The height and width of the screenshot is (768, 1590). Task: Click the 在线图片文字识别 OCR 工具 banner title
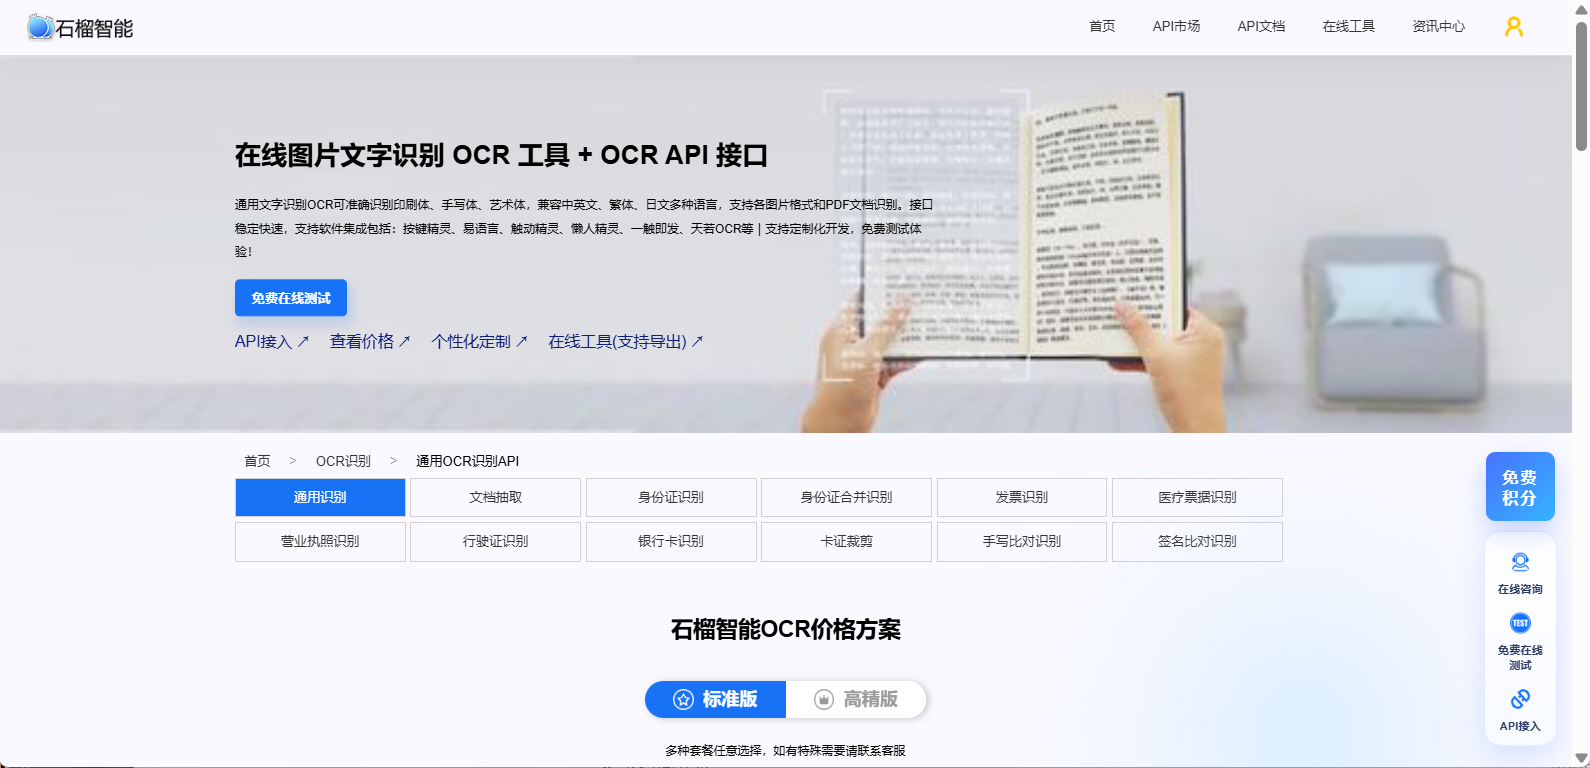[501, 155]
